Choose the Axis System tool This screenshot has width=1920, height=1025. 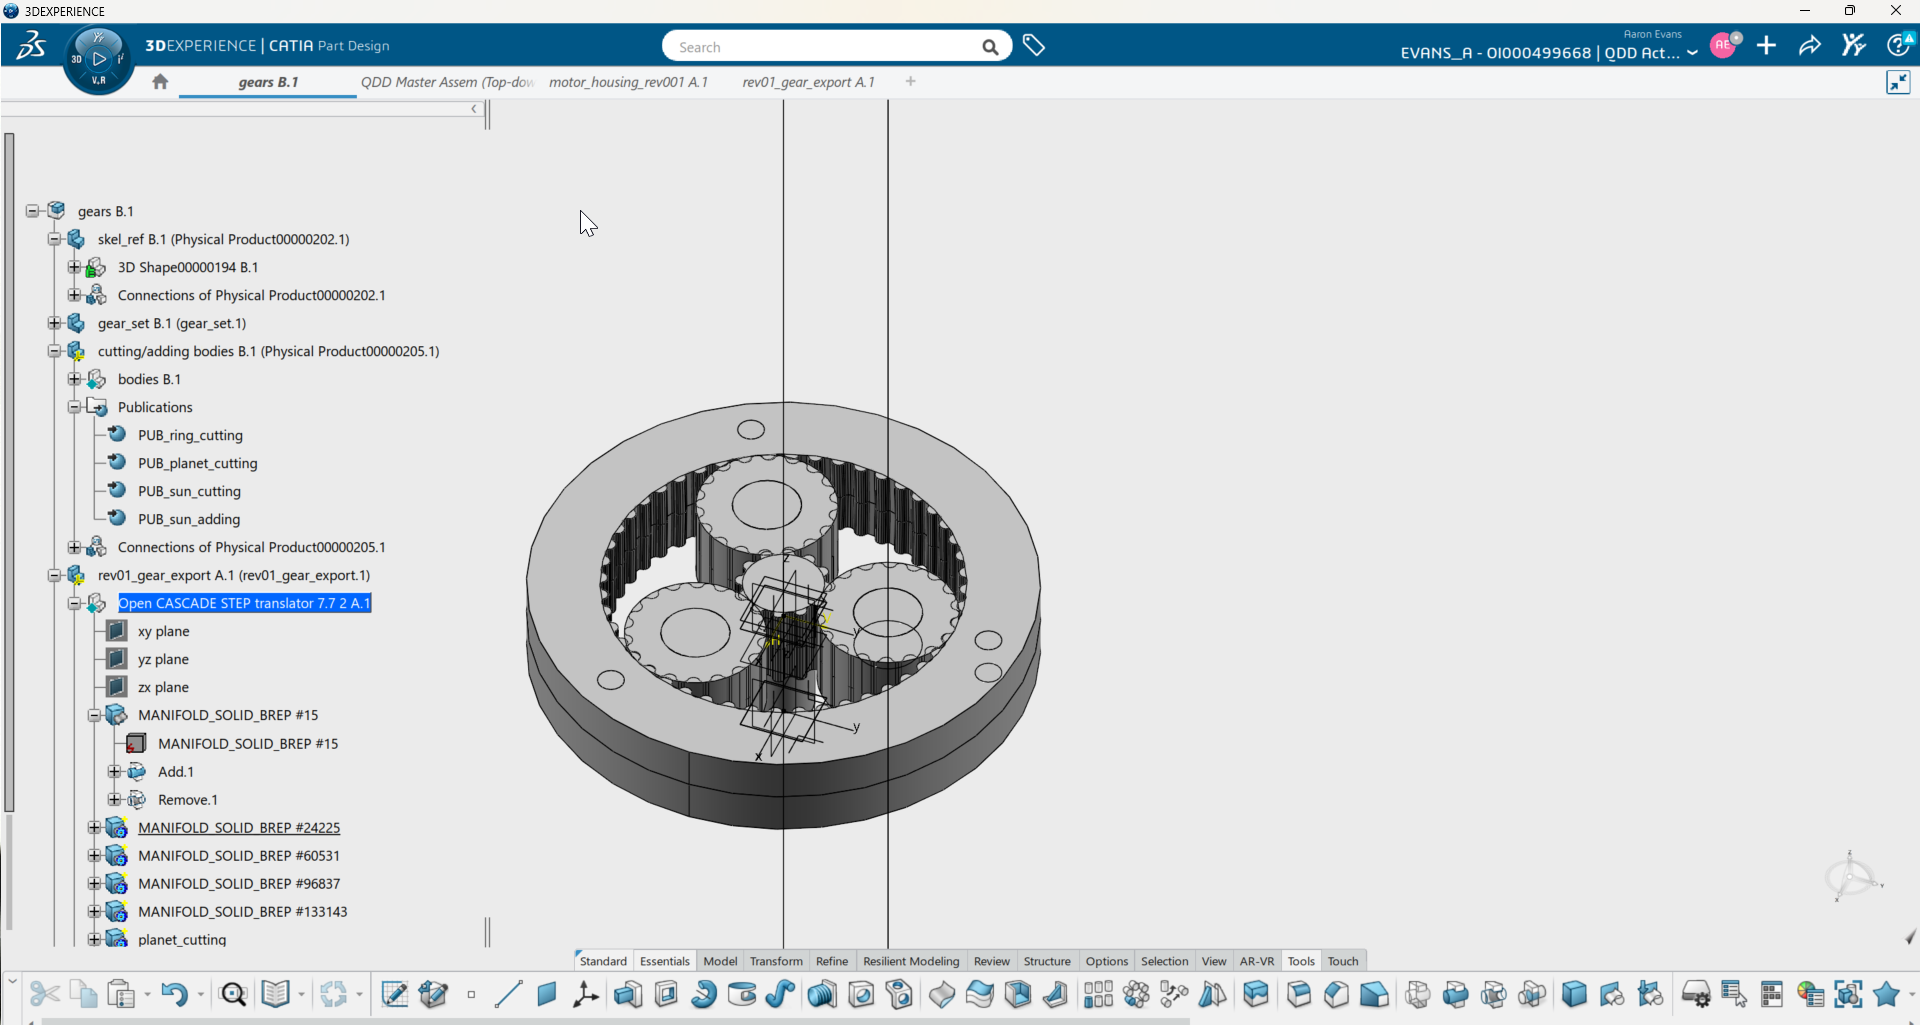tap(585, 994)
